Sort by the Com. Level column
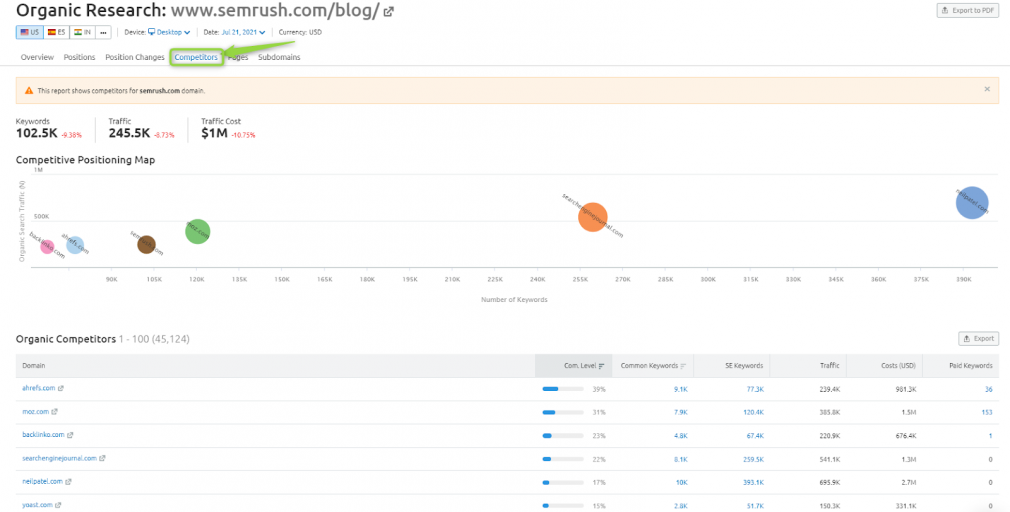The image size is (1010, 512). coord(573,366)
